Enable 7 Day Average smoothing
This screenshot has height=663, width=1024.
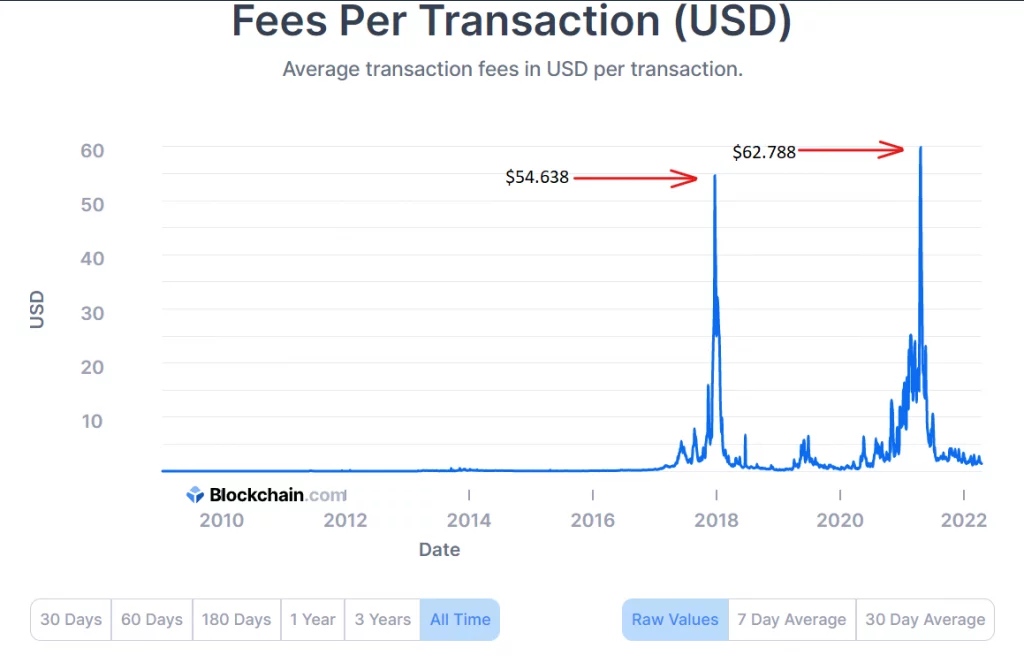792,619
